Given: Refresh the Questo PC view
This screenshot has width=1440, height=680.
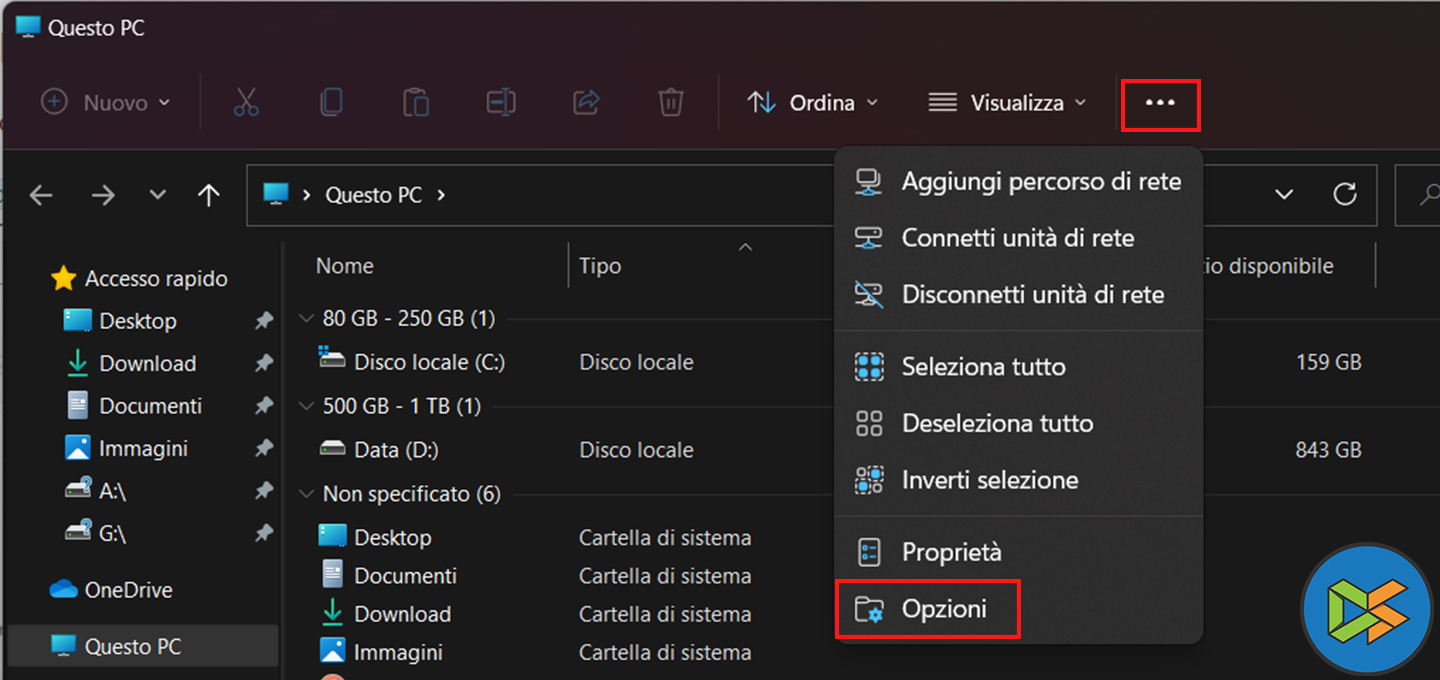Looking at the screenshot, I should tap(1345, 194).
